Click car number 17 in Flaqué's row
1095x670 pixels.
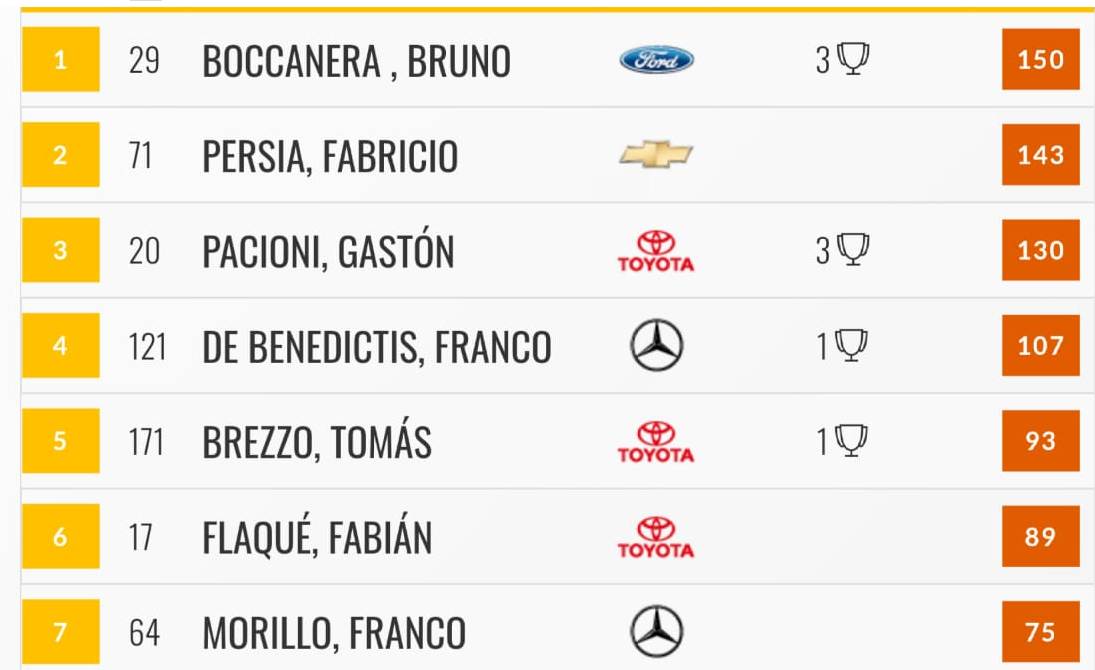[140, 538]
